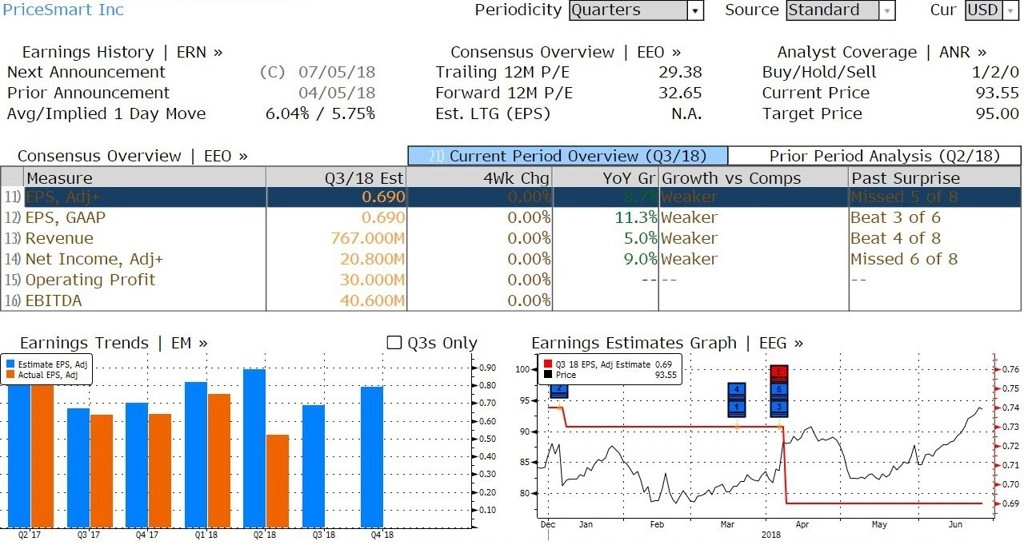Toggle the Q3s Only checkbox

(394, 343)
